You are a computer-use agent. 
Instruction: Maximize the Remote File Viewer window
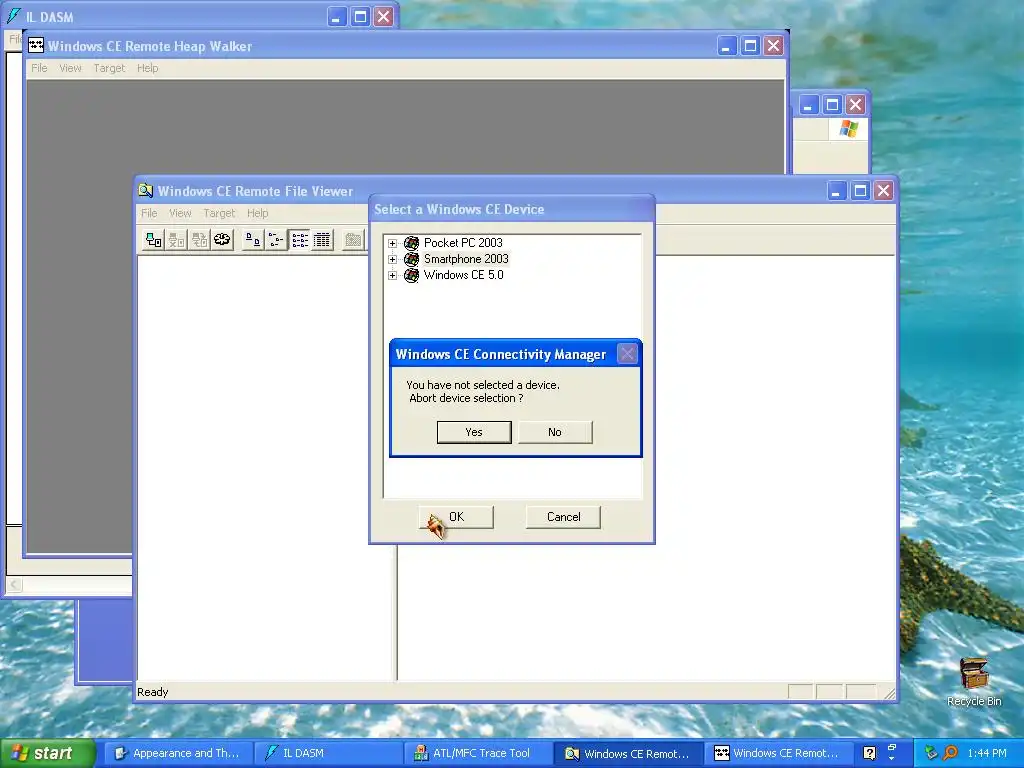click(x=860, y=191)
